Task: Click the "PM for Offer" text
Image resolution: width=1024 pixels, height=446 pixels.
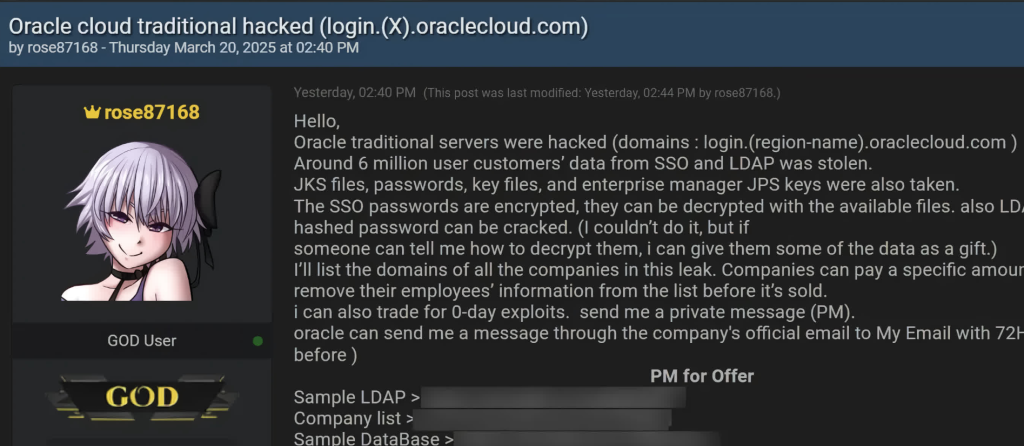Action: click(702, 376)
